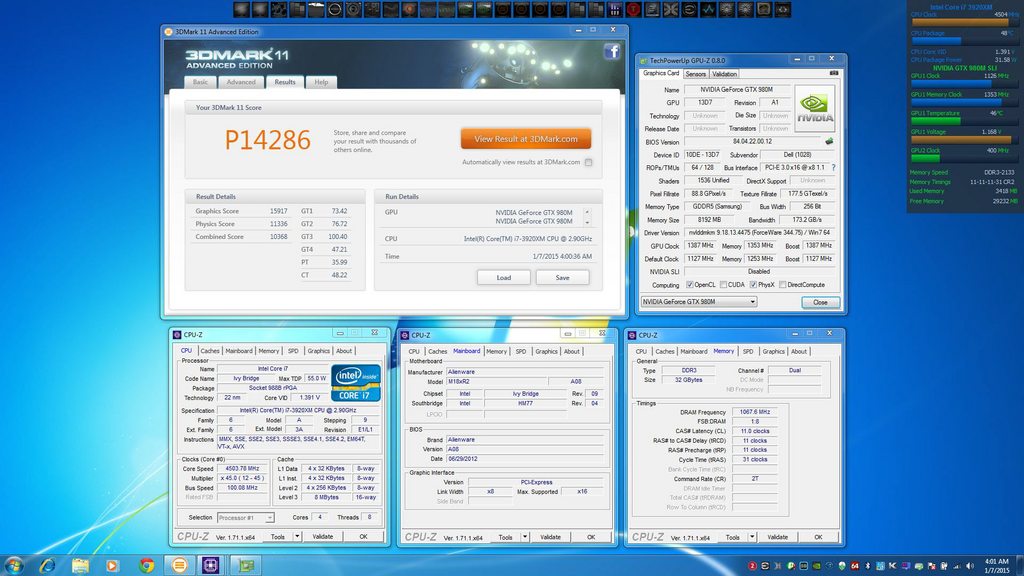Click the down arrow of 3DMark GPU list
The width and height of the screenshot is (1024, 576).
point(587,222)
